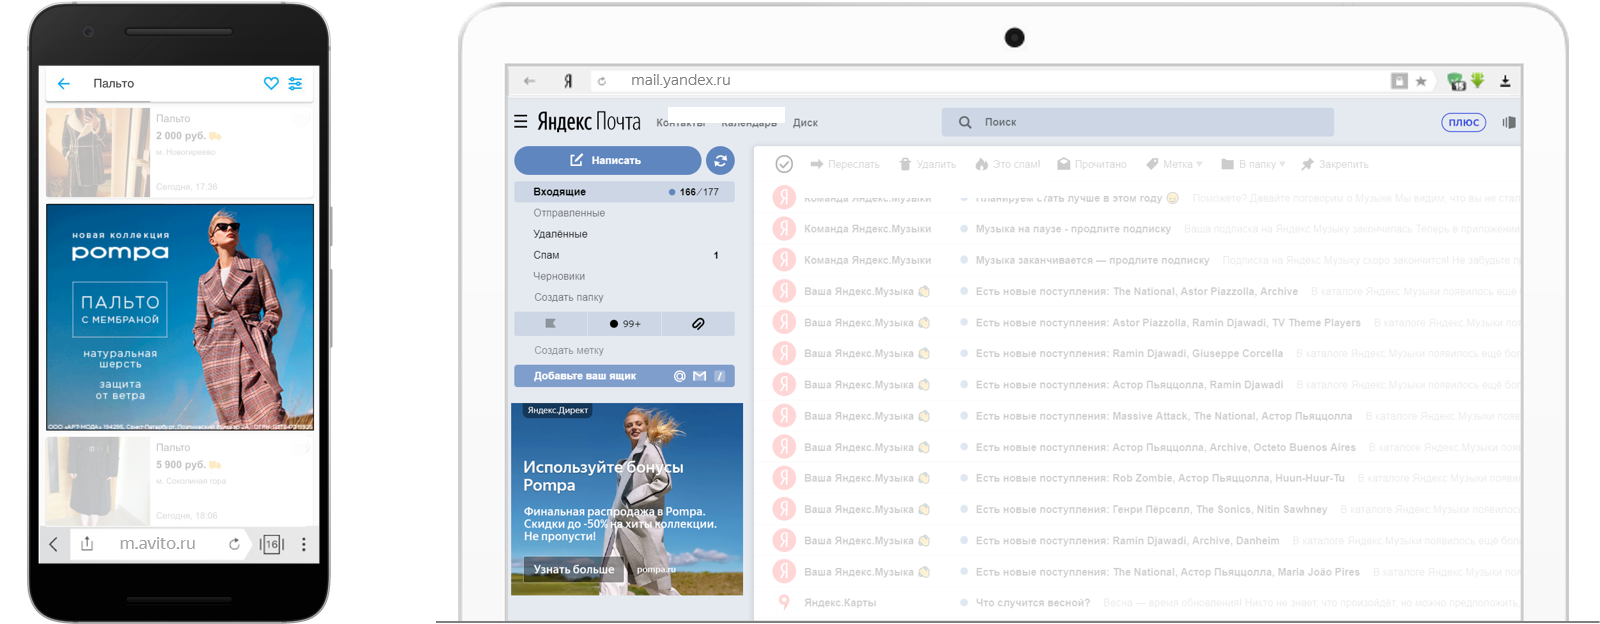
Task: Toggle the select-all messages circle checkbox
Action: coord(784,164)
